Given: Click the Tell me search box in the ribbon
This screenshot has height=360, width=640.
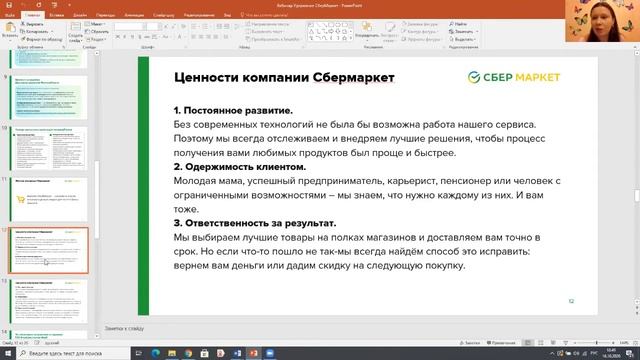Looking at the screenshot, I should [x=265, y=15].
